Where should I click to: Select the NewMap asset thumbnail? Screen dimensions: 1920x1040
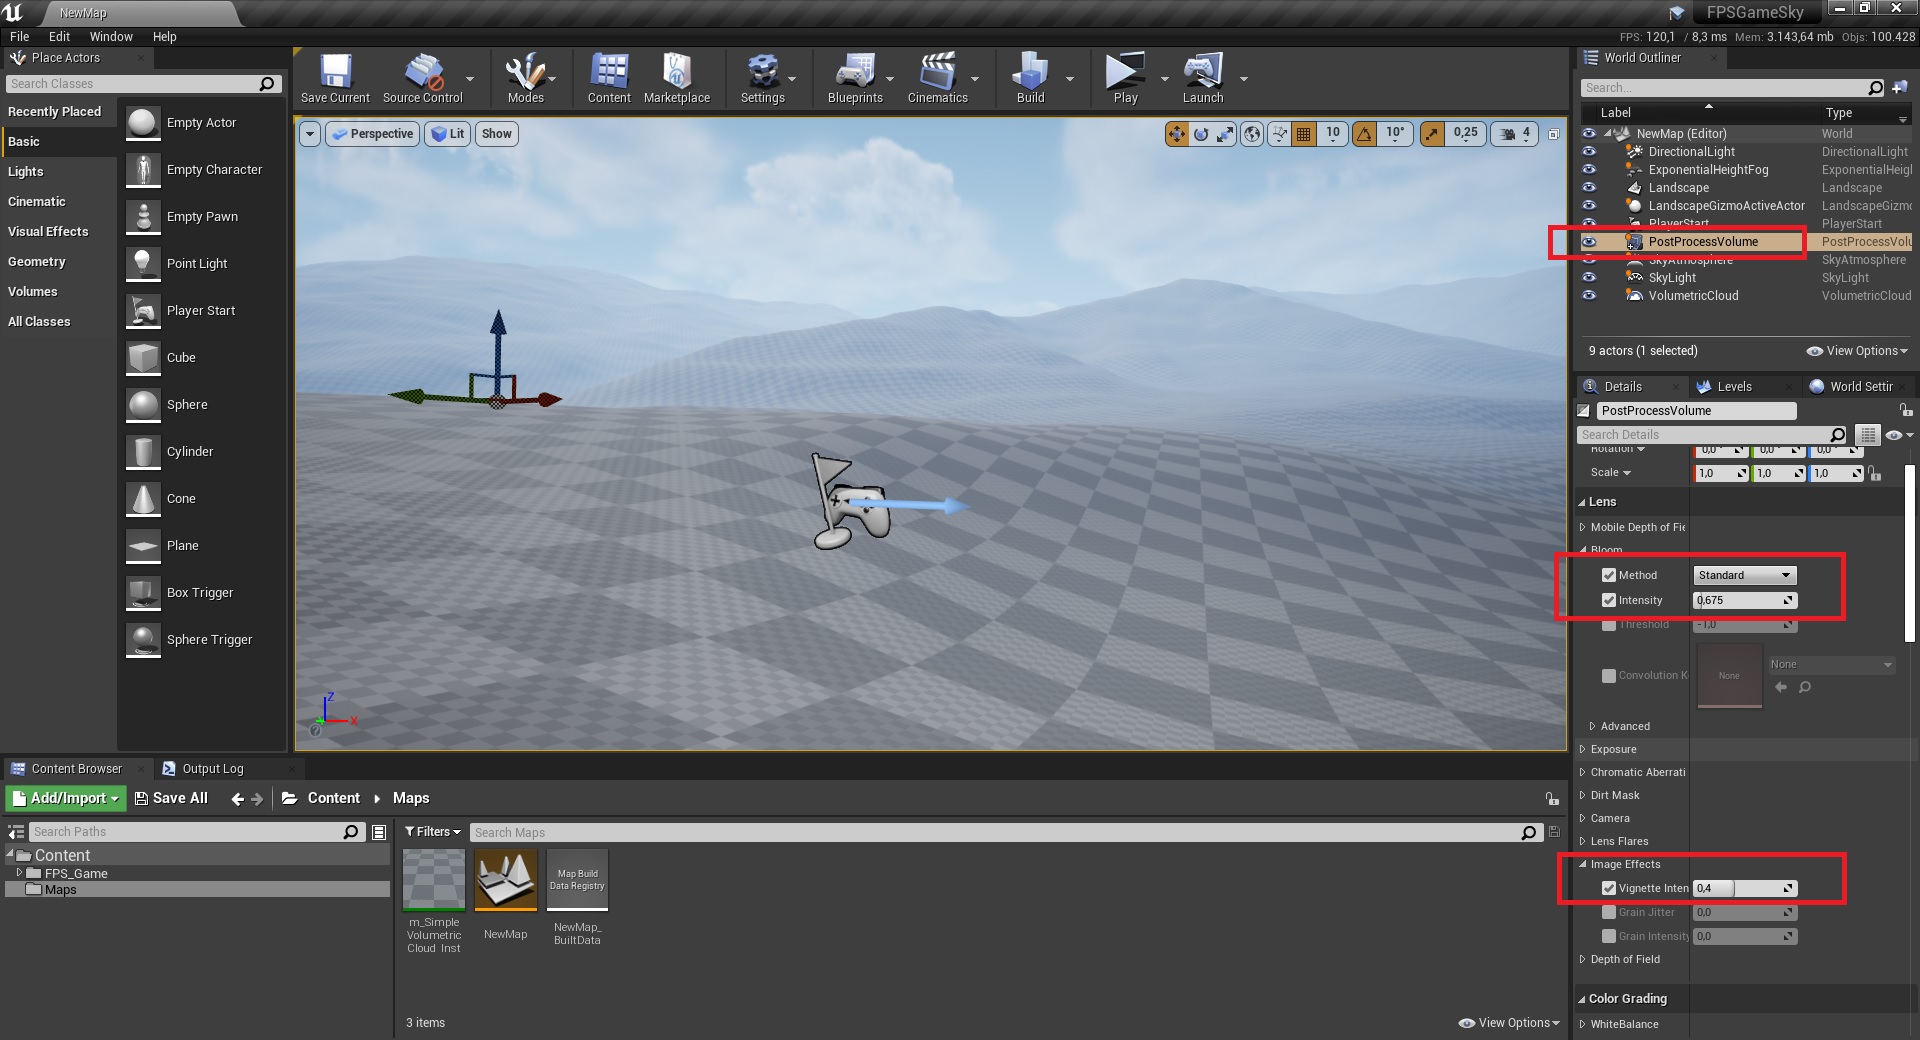coord(506,880)
